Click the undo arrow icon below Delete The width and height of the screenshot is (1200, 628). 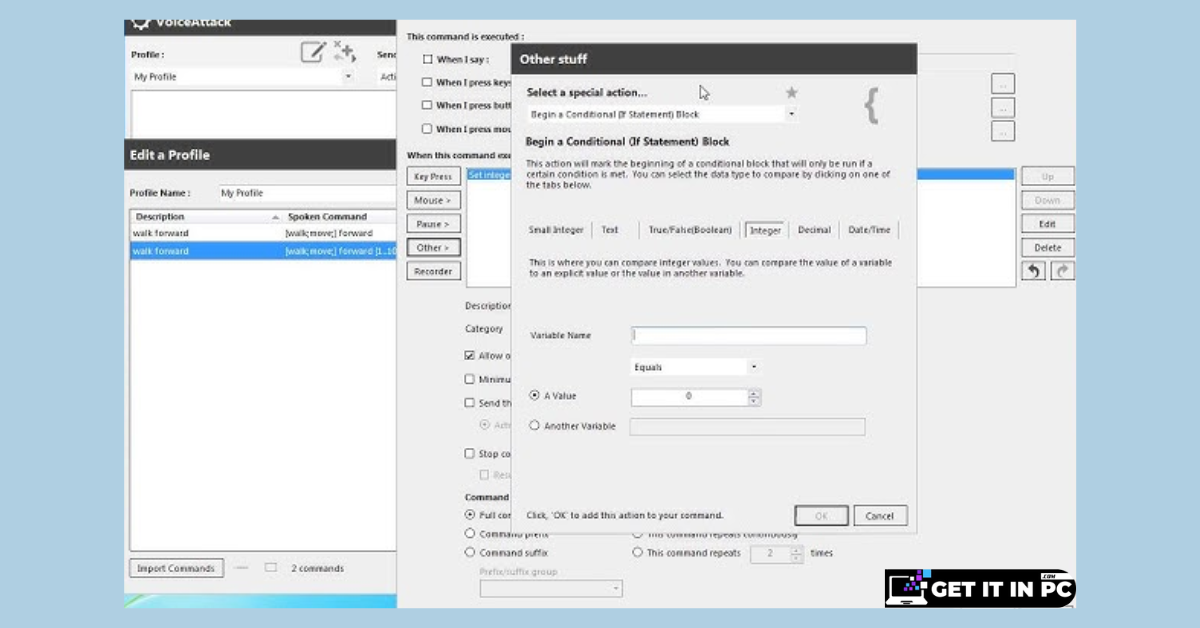[x=1033, y=271]
